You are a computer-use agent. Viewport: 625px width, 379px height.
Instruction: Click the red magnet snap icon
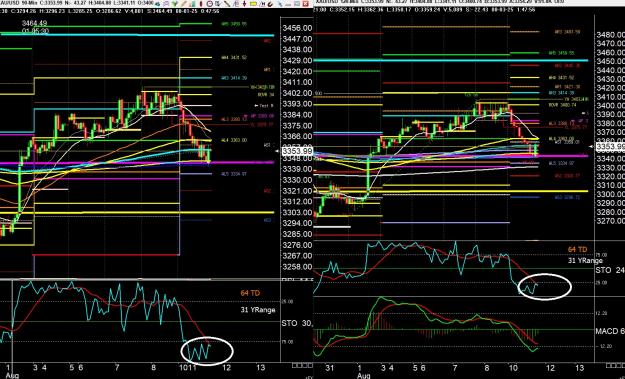point(270,4)
